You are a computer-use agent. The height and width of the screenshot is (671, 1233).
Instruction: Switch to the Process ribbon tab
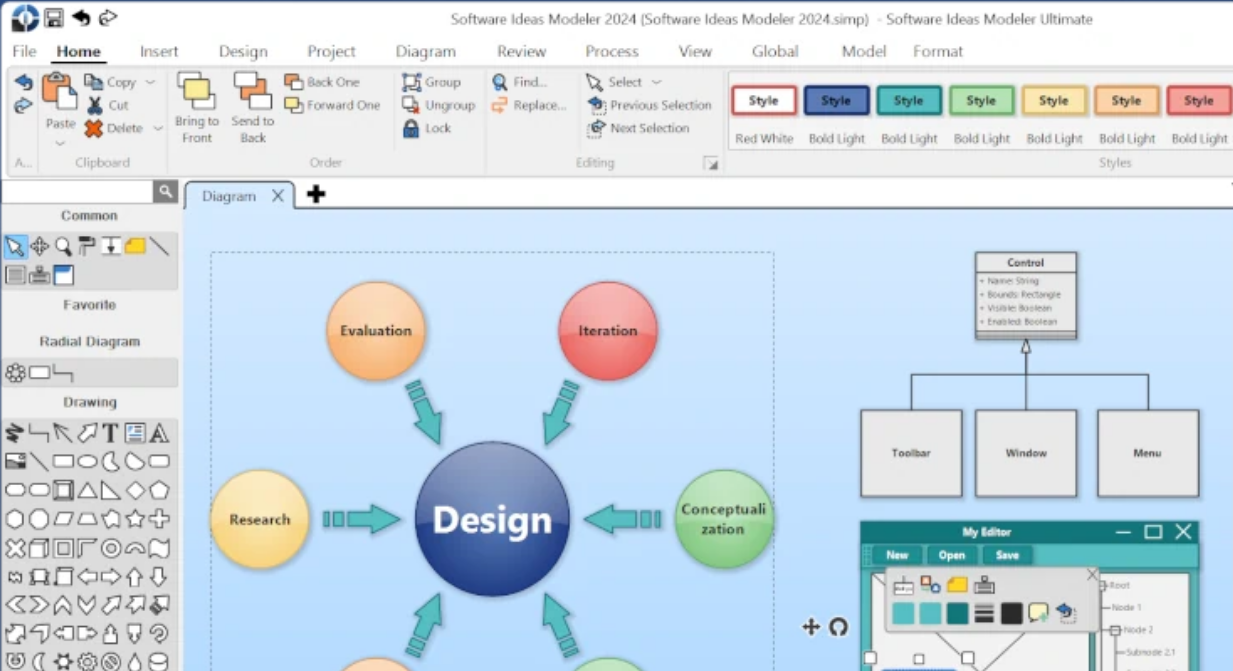coord(611,51)
